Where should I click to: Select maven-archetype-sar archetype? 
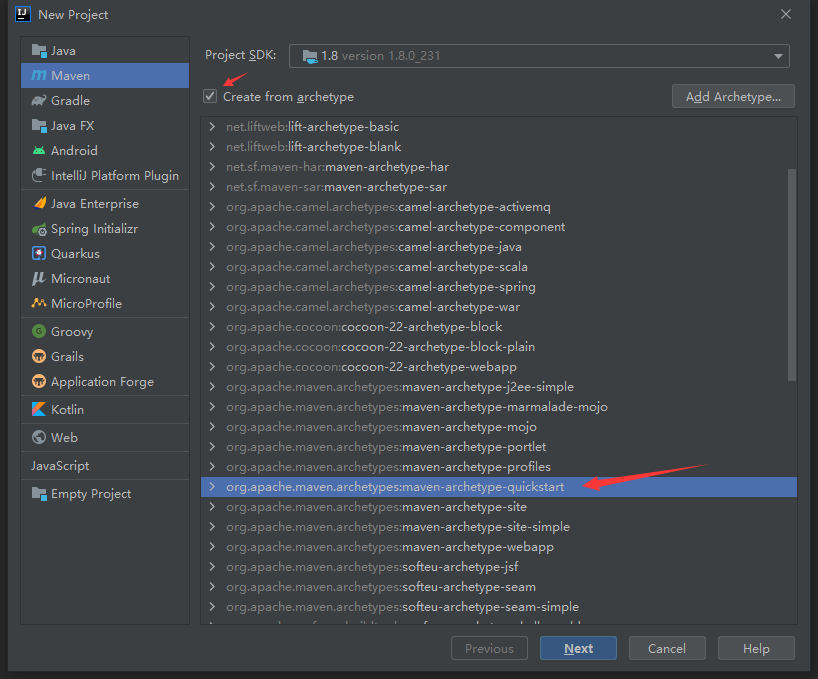coord(499,187)
